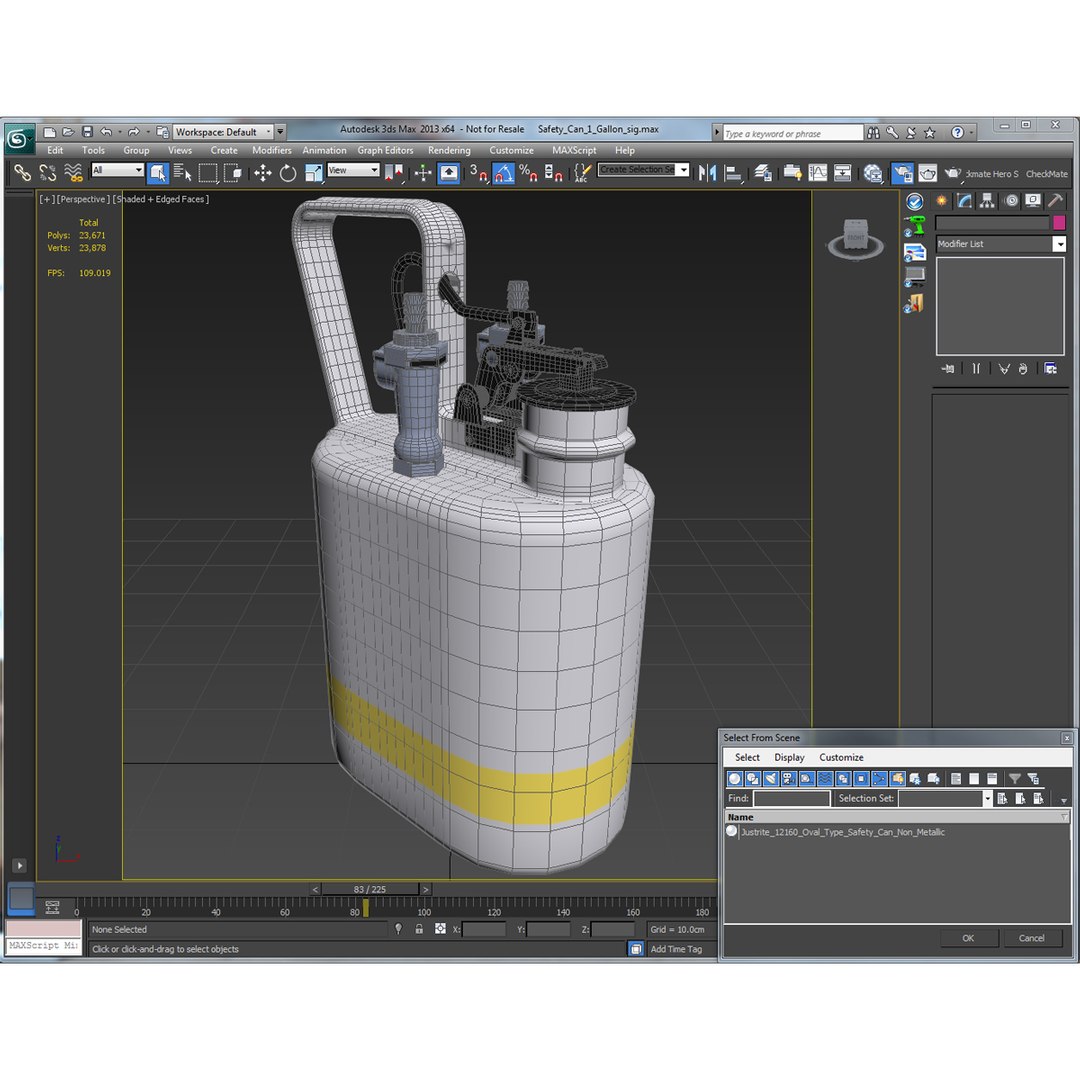Open the Modifiers menu
The image size is (1080, 1080).
coord(271,150)
